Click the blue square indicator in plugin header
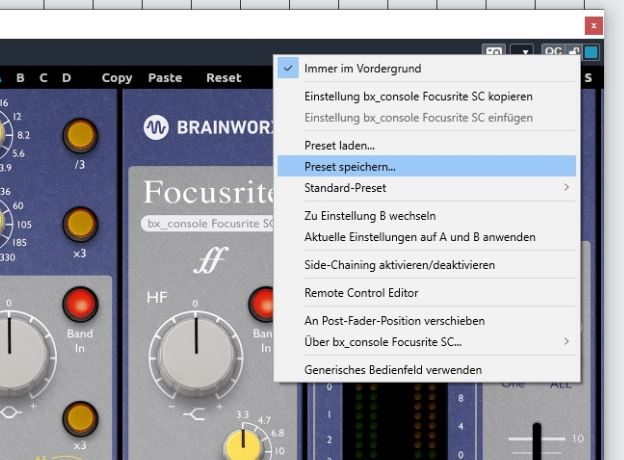 (x=591, y=52)
